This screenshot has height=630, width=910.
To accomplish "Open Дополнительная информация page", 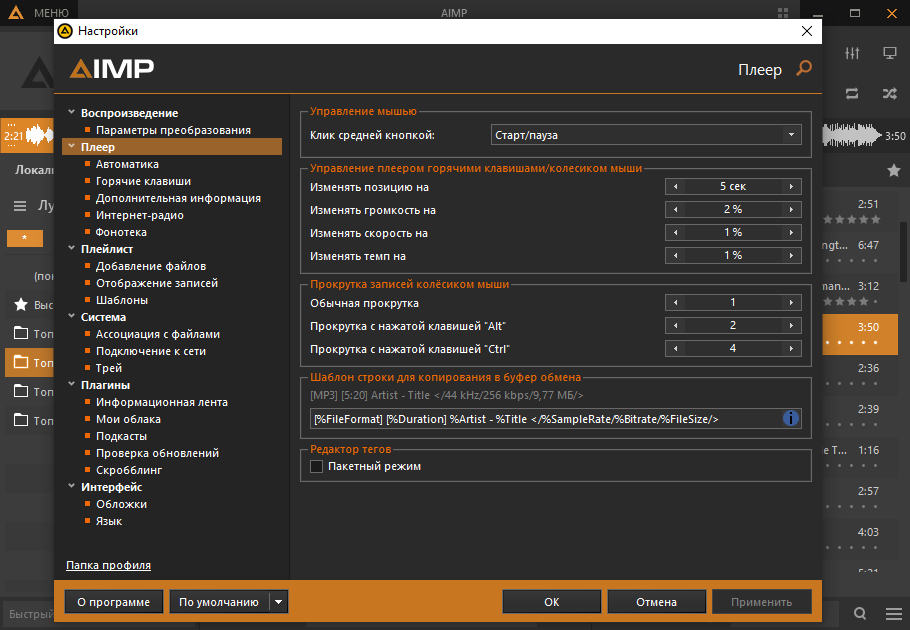I will (x=178, y=198).
